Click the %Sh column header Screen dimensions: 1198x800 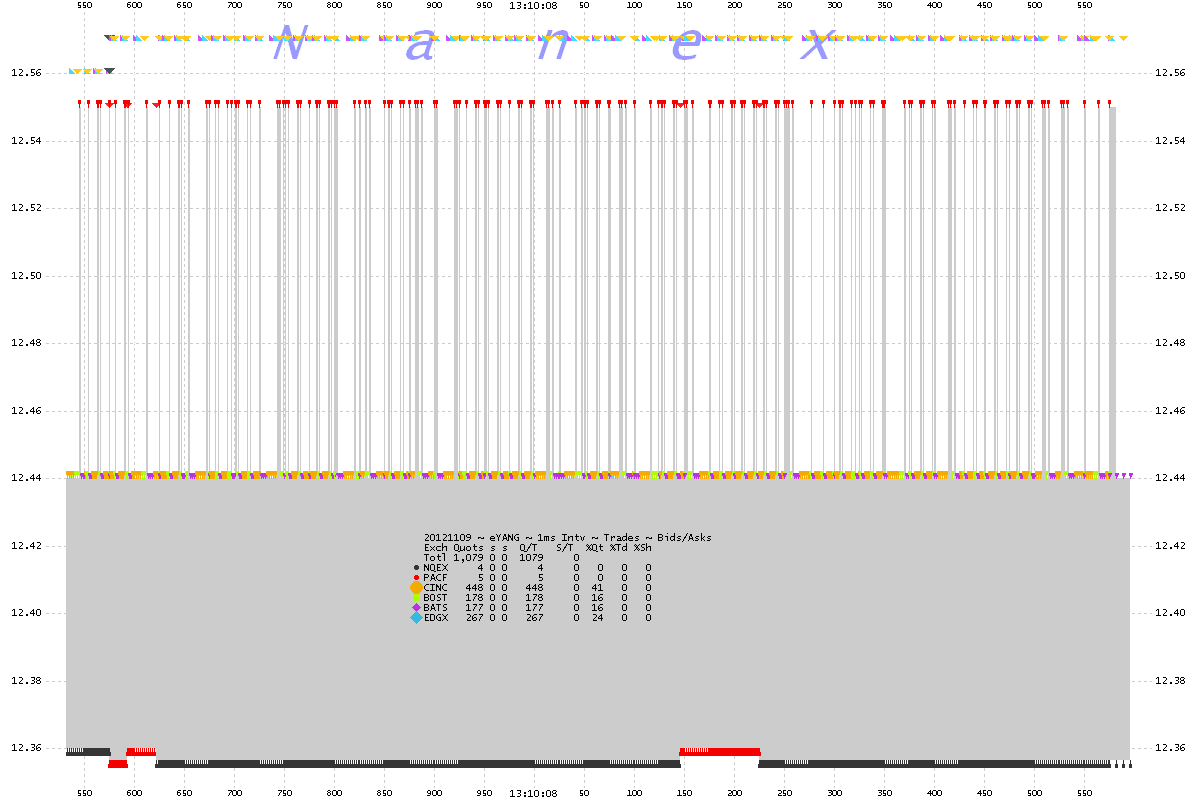click(643, 548)
